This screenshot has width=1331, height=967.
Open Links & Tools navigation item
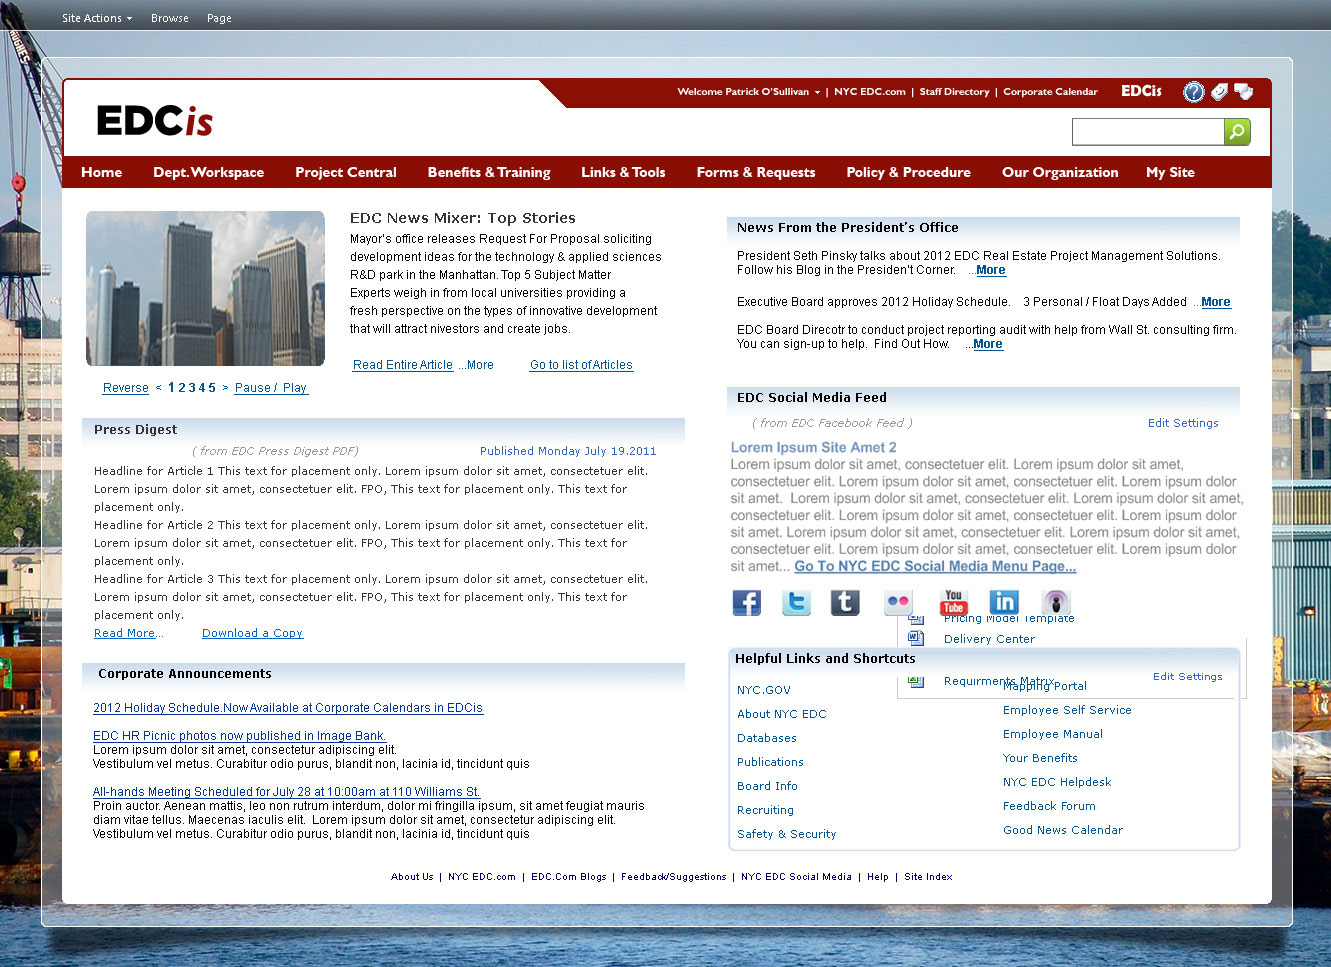pyautogui.click(x=623, y=172)
